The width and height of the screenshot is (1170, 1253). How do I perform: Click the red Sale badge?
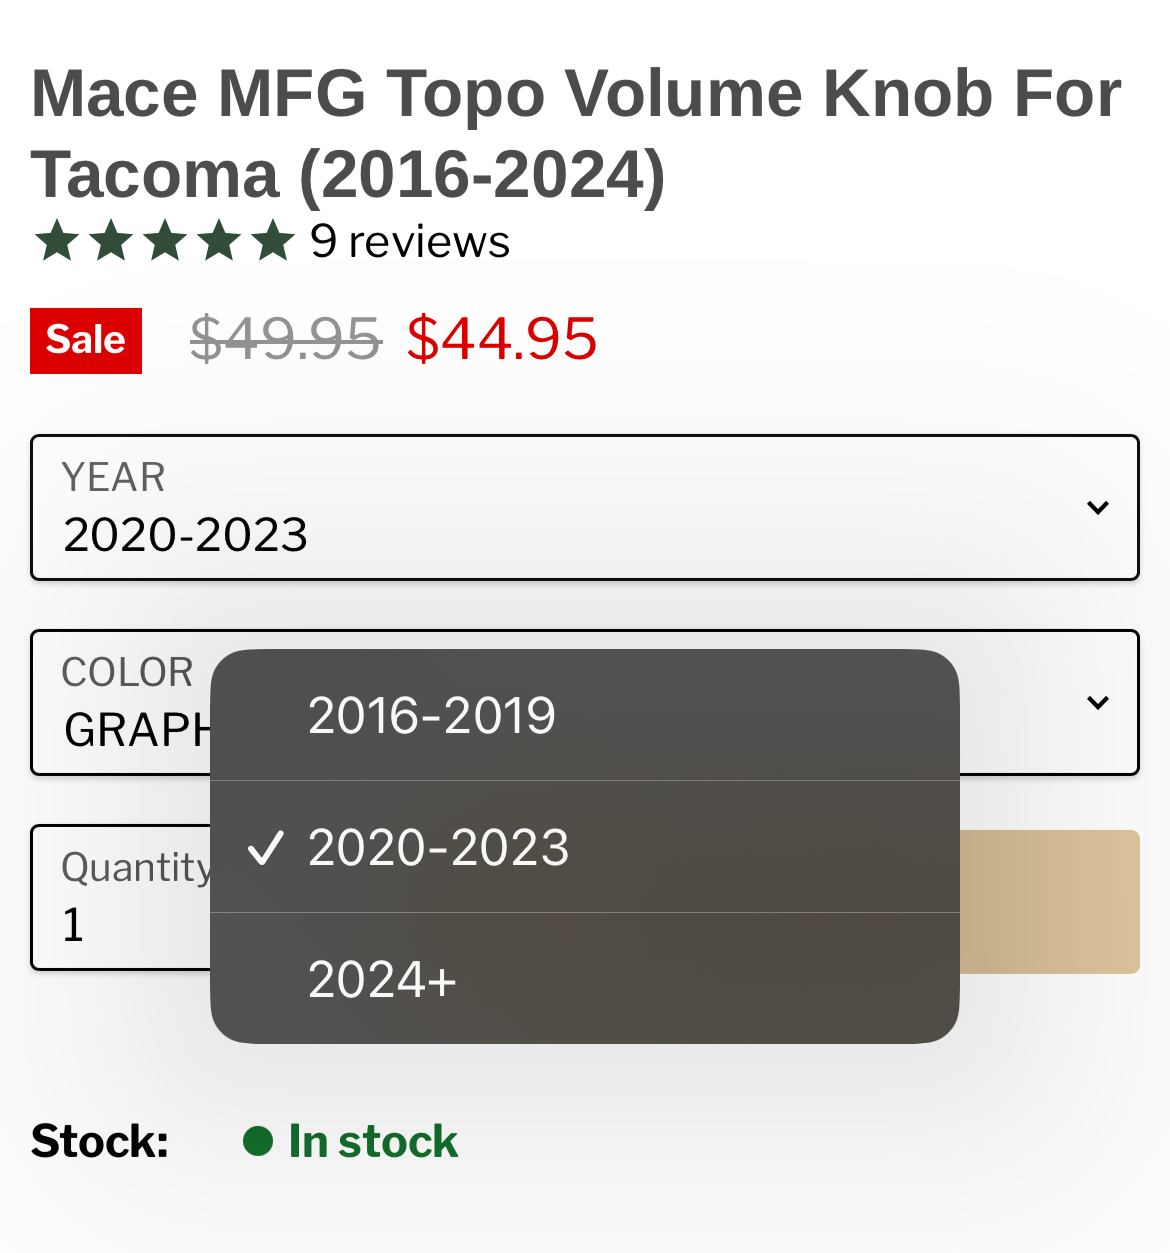(x=86, y=341)
